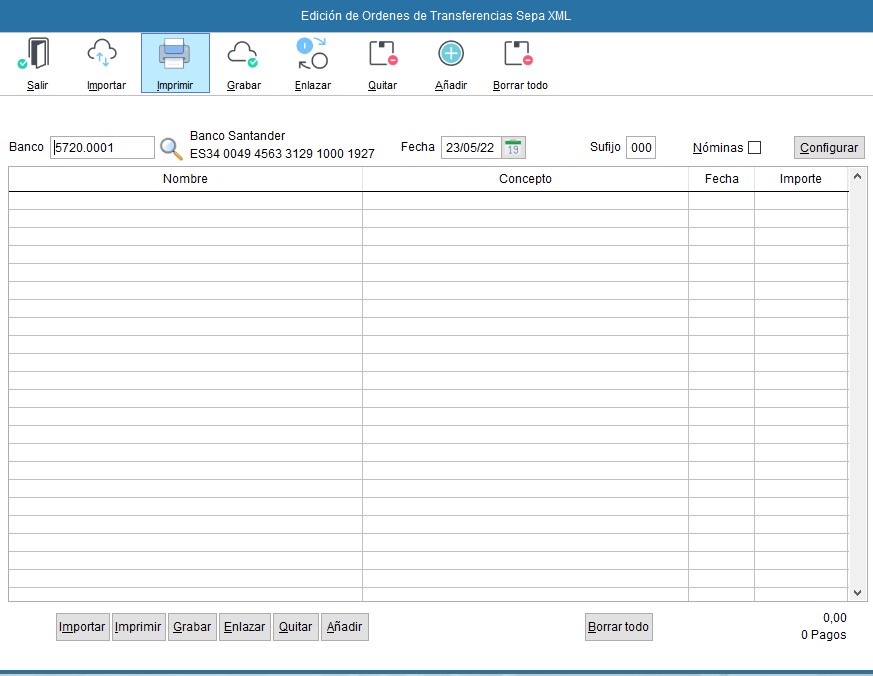Click the Importar cloud icon in toolbar
873x676 pixels.
click(x=105, y=55)
